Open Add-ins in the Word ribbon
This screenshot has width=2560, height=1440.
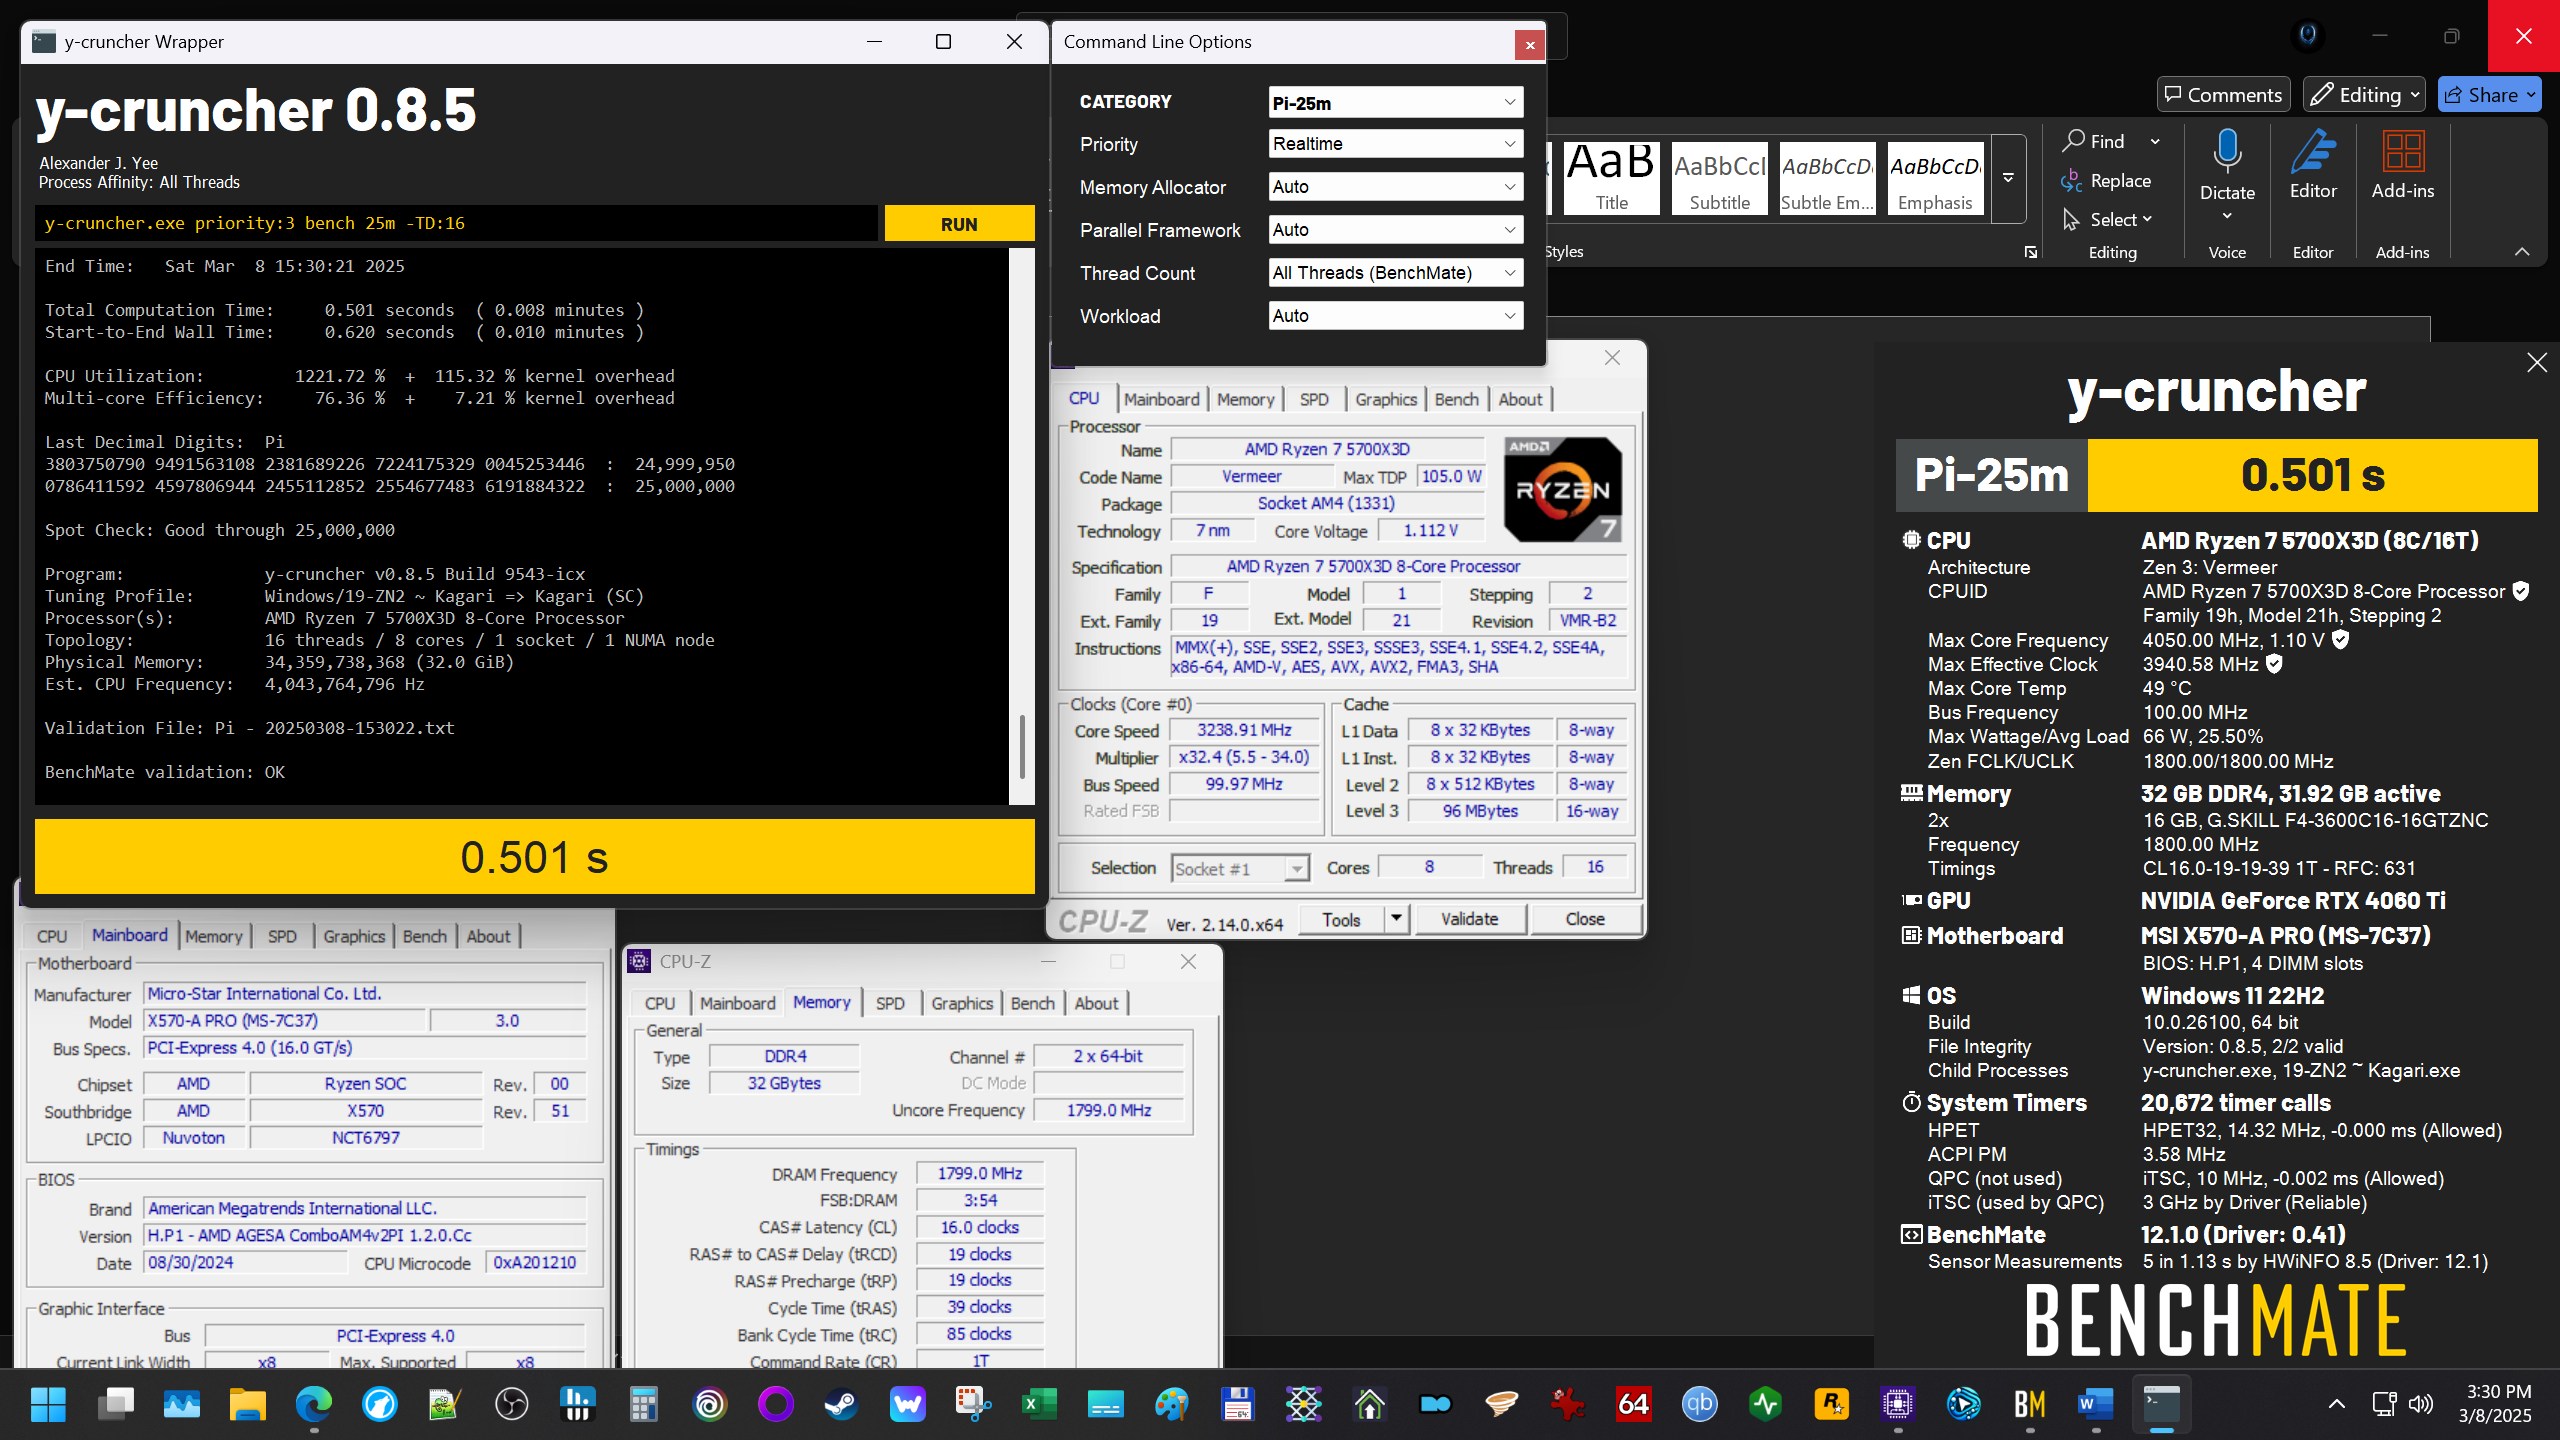tap(2403, 165)
